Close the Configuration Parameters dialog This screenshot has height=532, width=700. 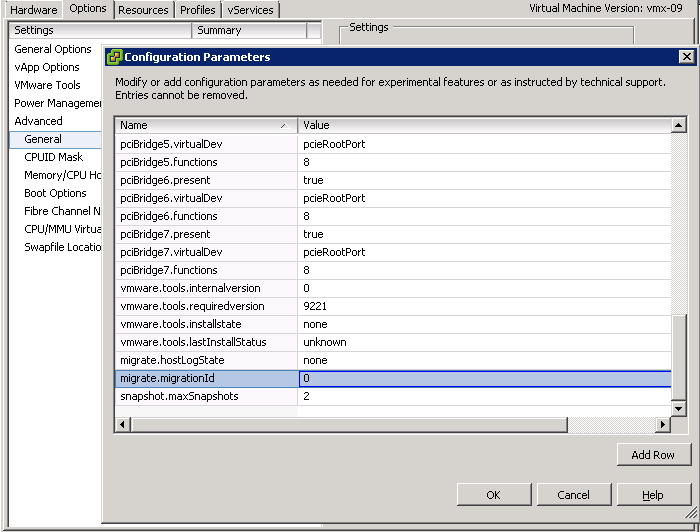[686, 57]
